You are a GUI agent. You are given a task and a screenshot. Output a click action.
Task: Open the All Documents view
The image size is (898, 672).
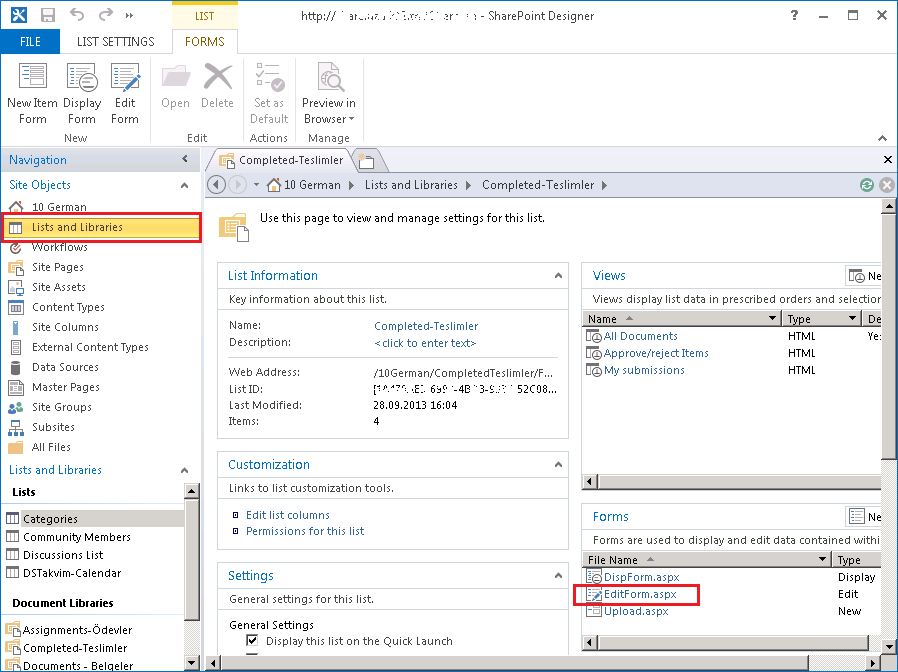click(x=640, y=336)
